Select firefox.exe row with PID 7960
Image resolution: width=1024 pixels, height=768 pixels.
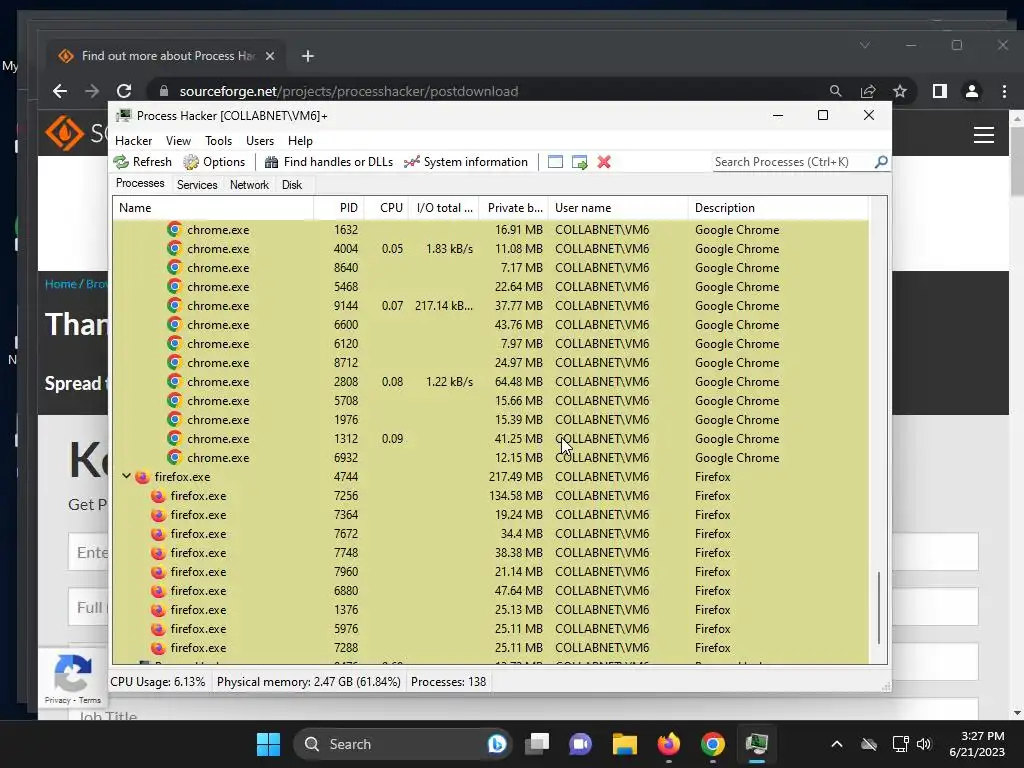click(490, 571)
